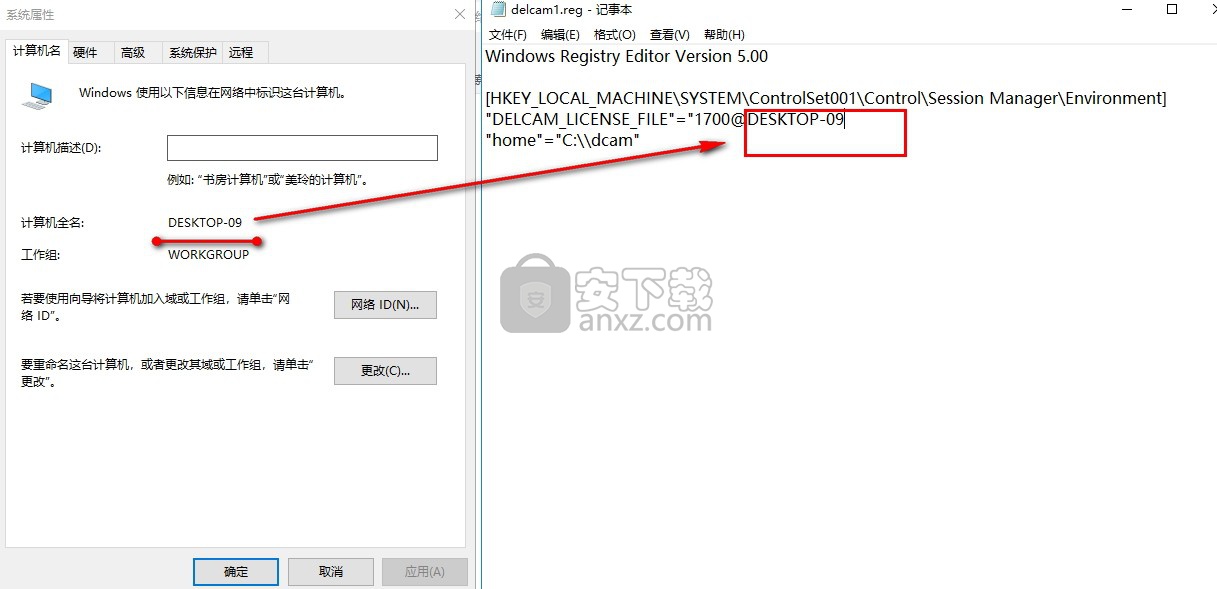Open the 系统保护 tab
The height and width of the screenshot is (589, 1217).
click(192, 52)
